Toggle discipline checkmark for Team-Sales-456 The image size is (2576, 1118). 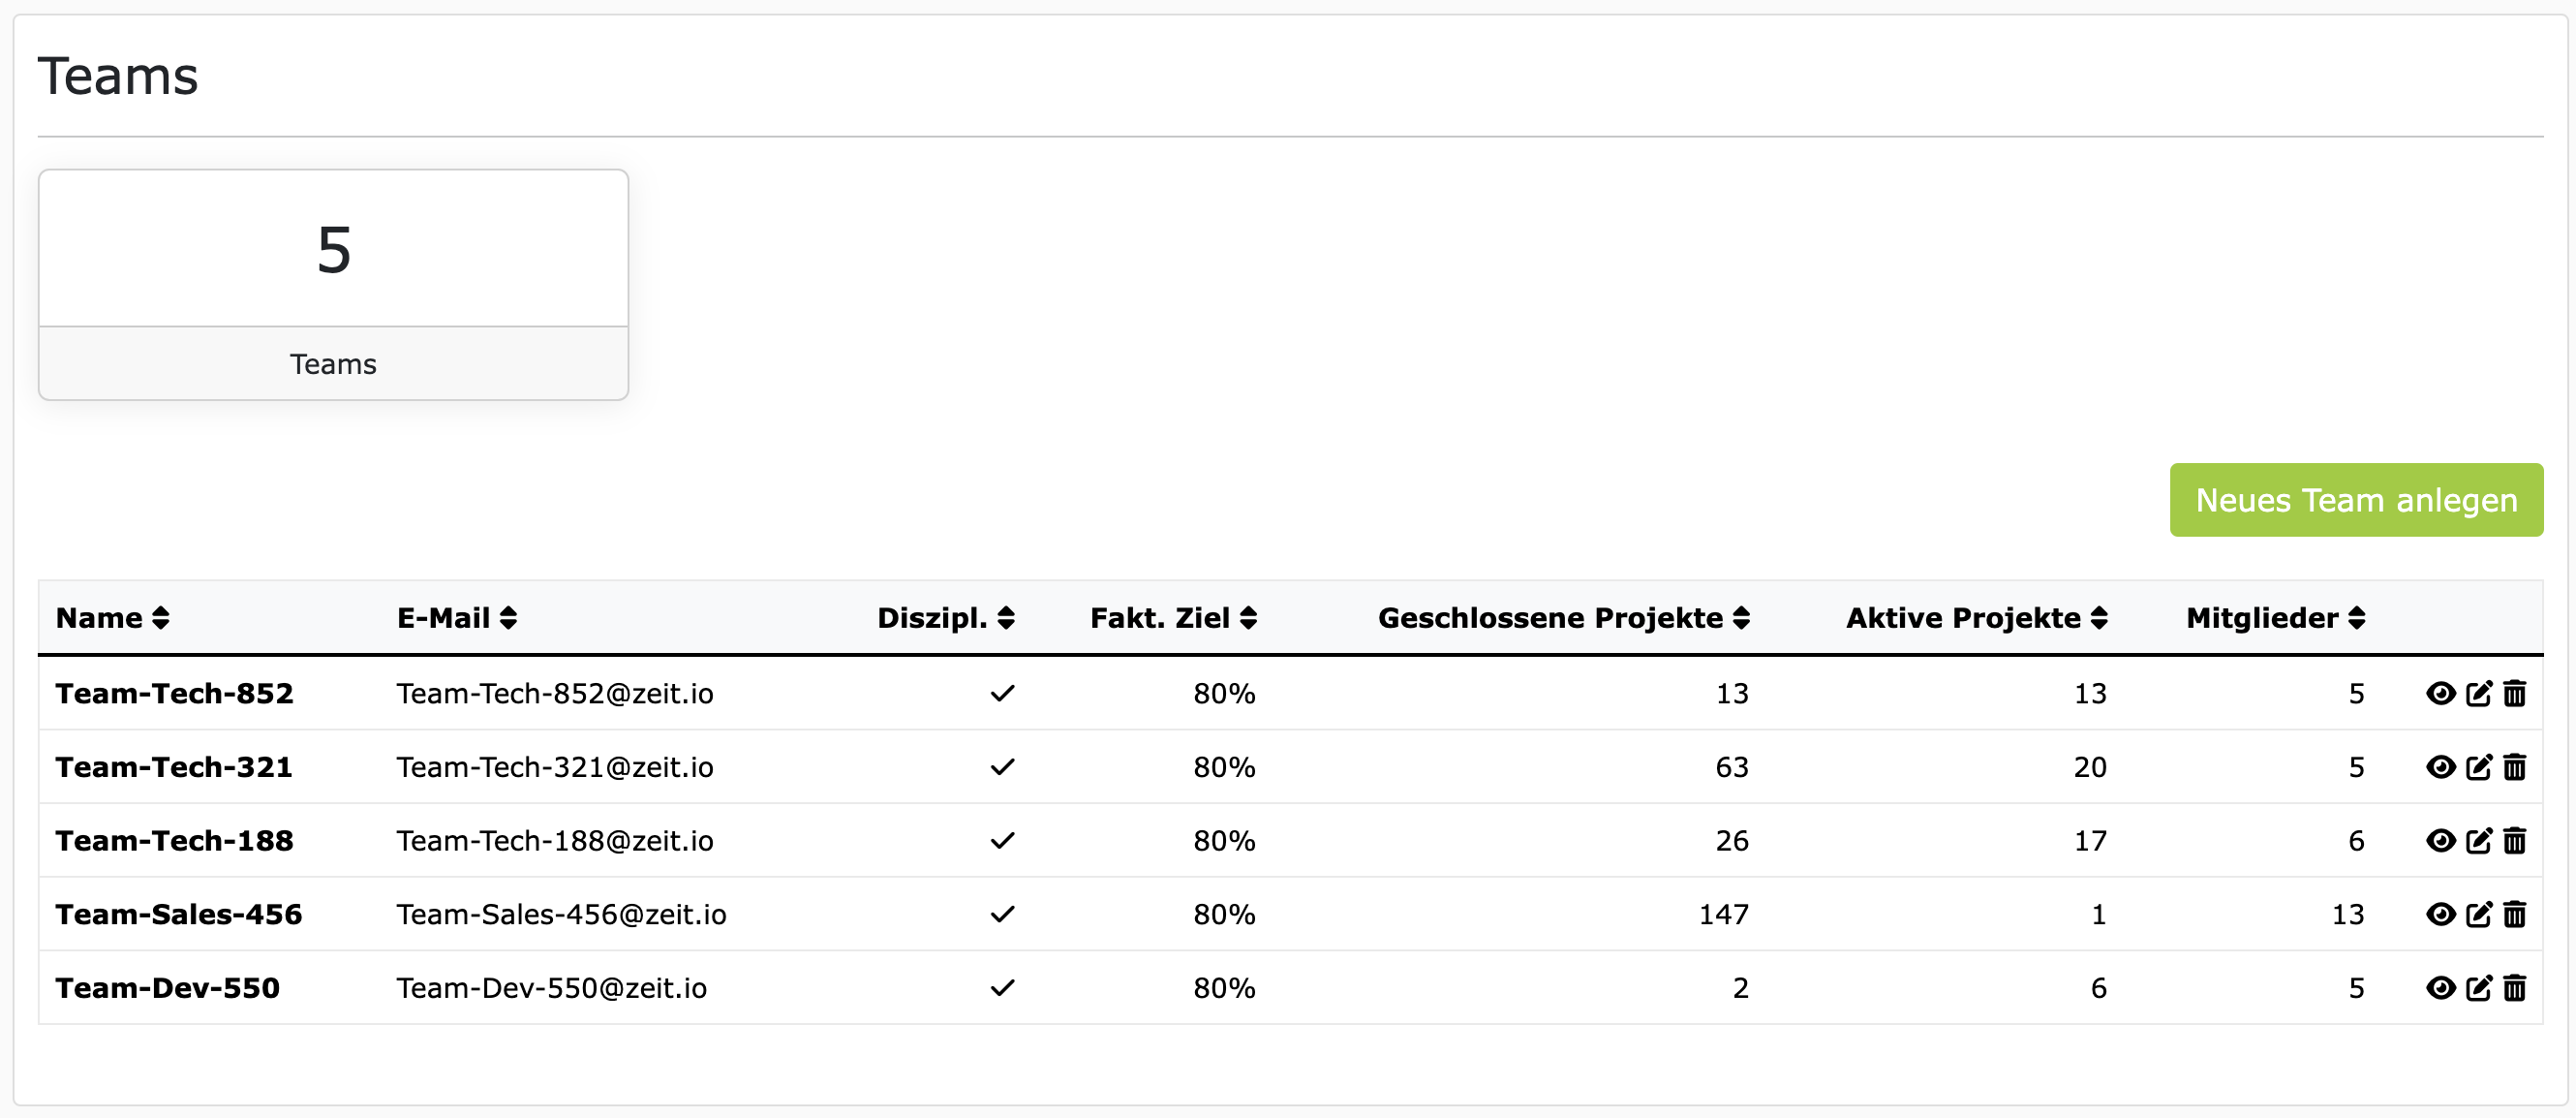(1002, 914)
